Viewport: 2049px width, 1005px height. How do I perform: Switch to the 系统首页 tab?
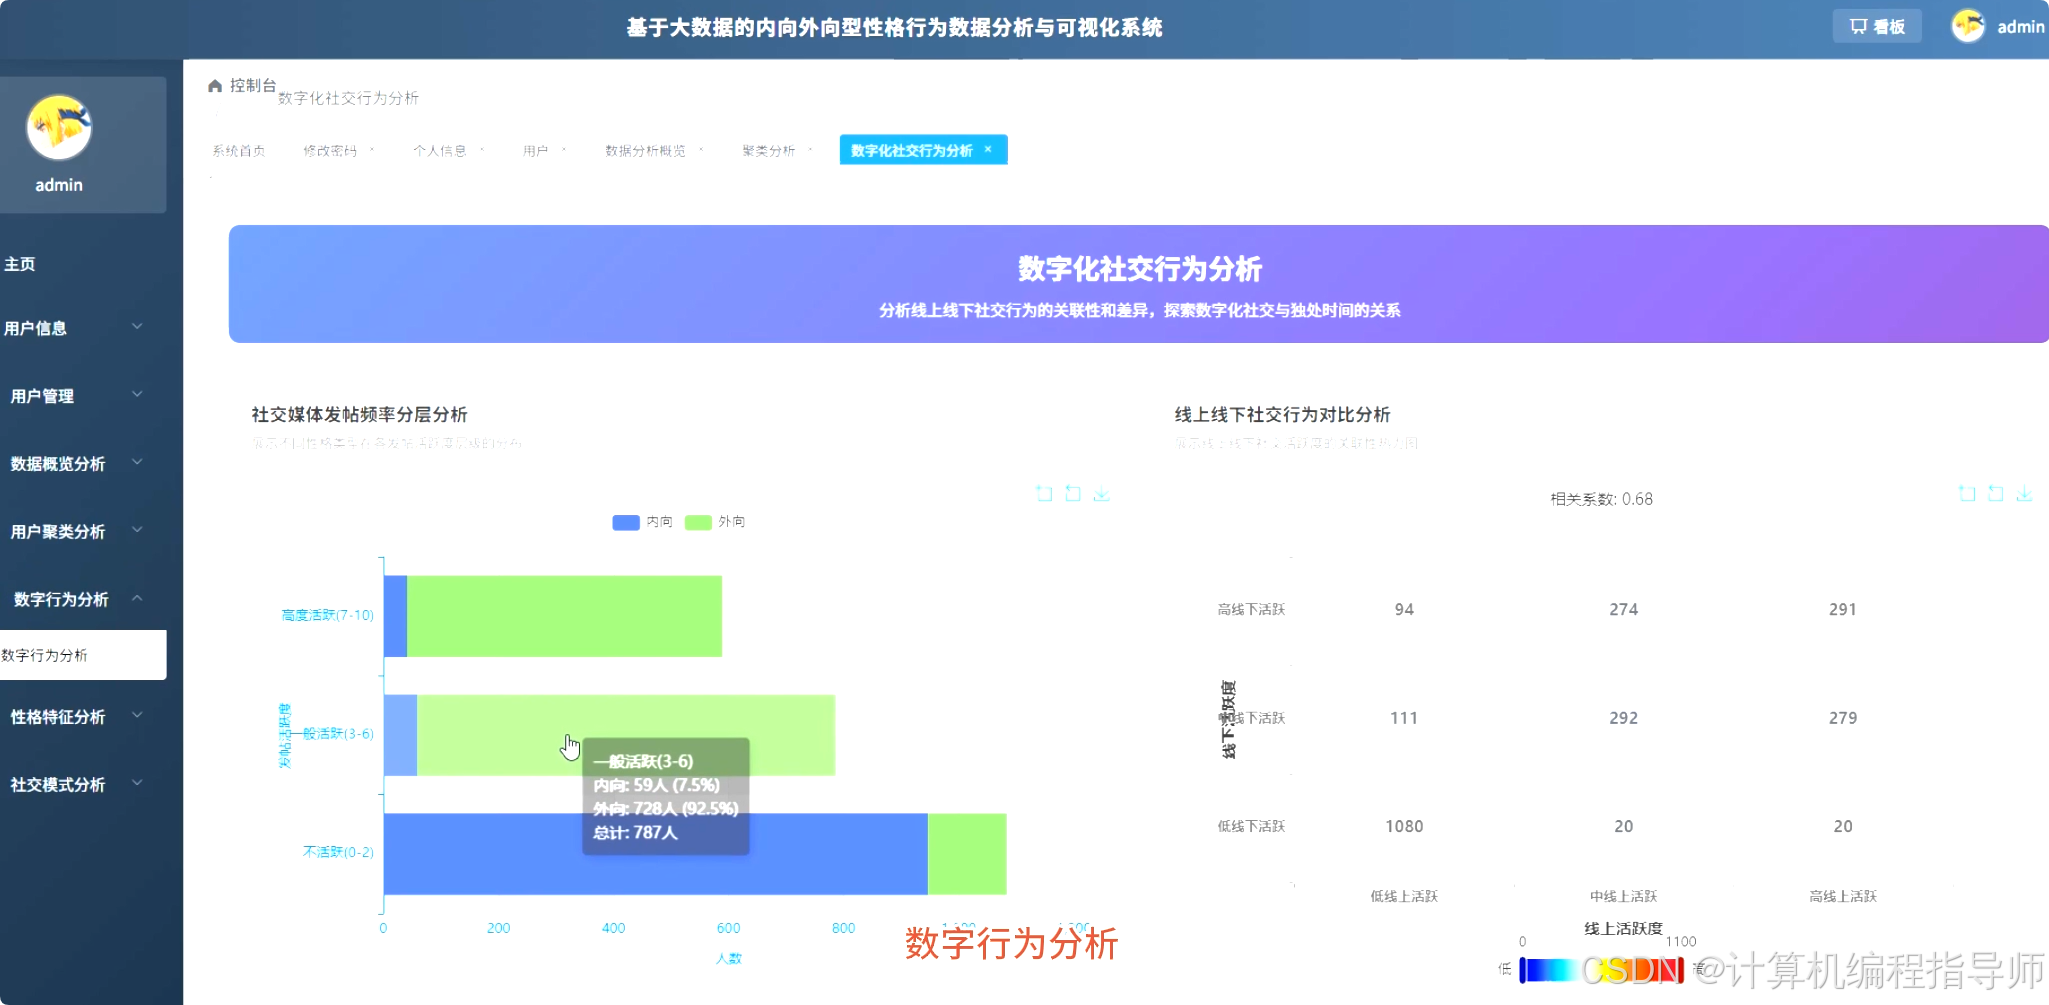(x=239, y=151)
